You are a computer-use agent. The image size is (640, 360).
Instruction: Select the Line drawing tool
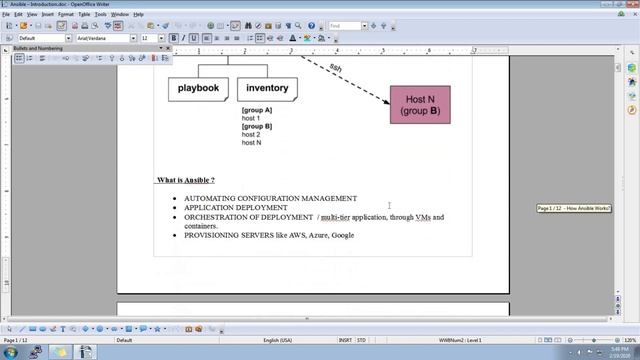22,329
